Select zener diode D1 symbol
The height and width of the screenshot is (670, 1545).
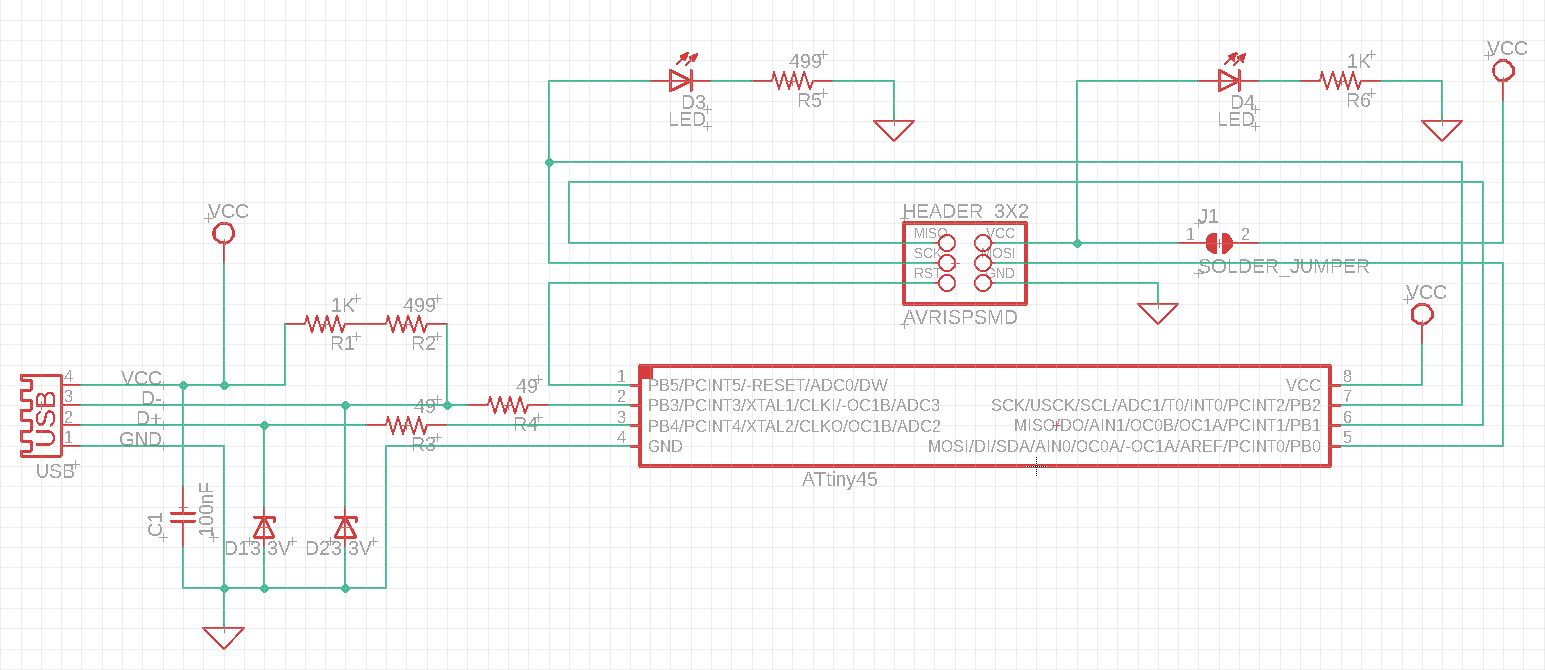coord(264,526)
